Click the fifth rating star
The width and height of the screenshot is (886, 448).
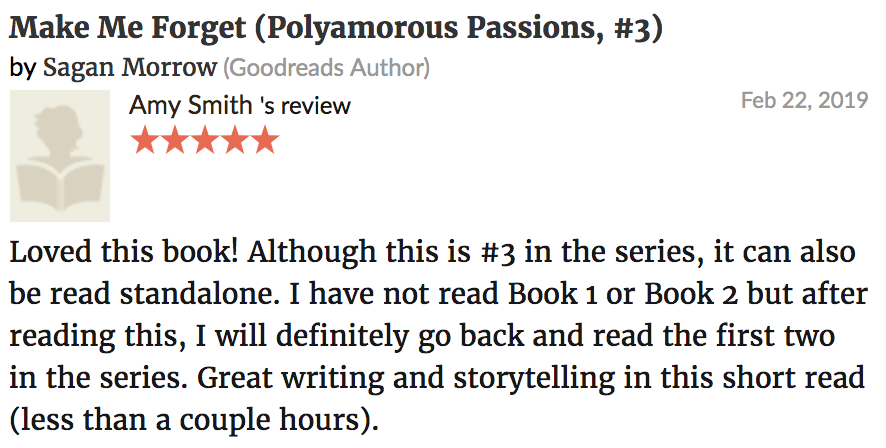264,140
